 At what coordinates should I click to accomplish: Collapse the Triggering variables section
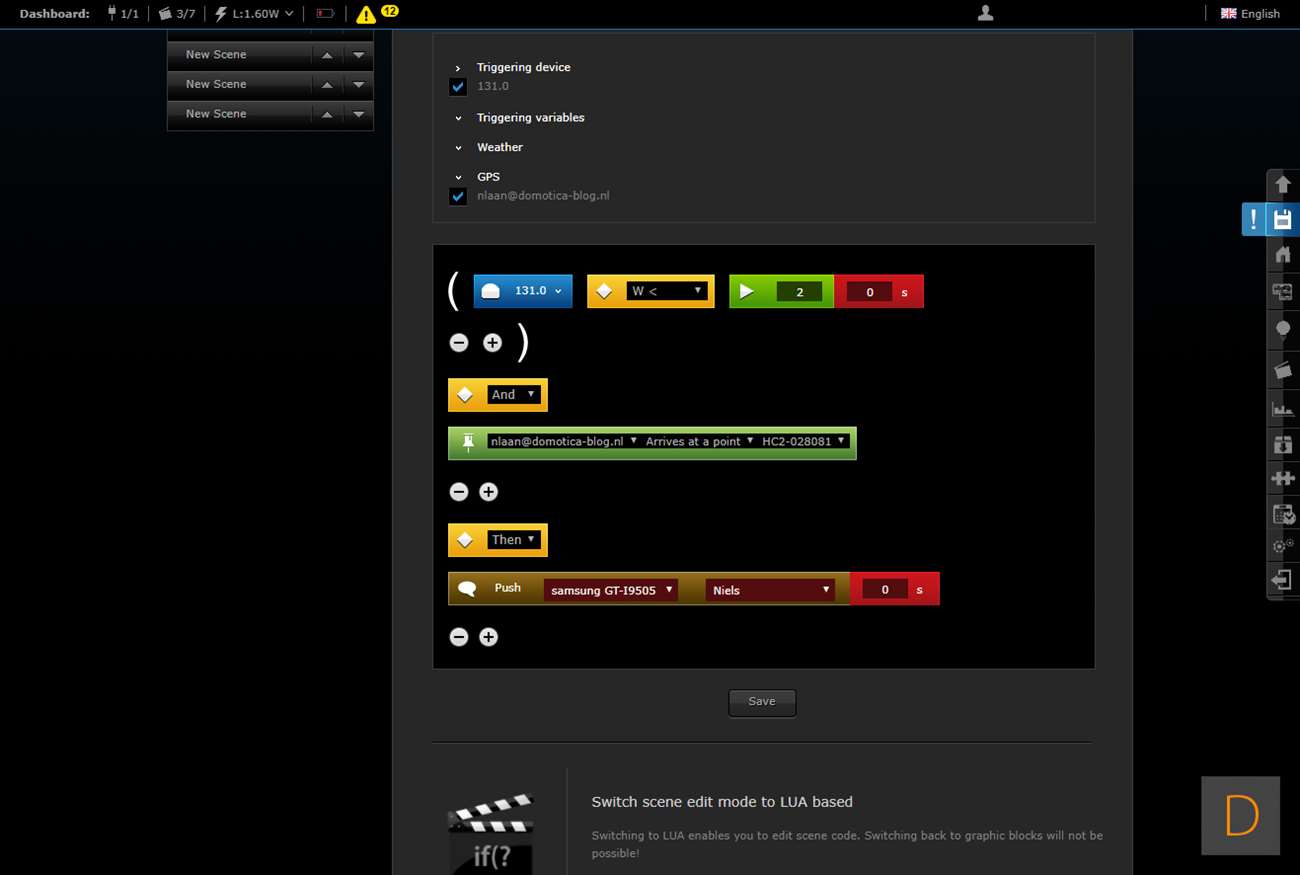click(458, 118)
